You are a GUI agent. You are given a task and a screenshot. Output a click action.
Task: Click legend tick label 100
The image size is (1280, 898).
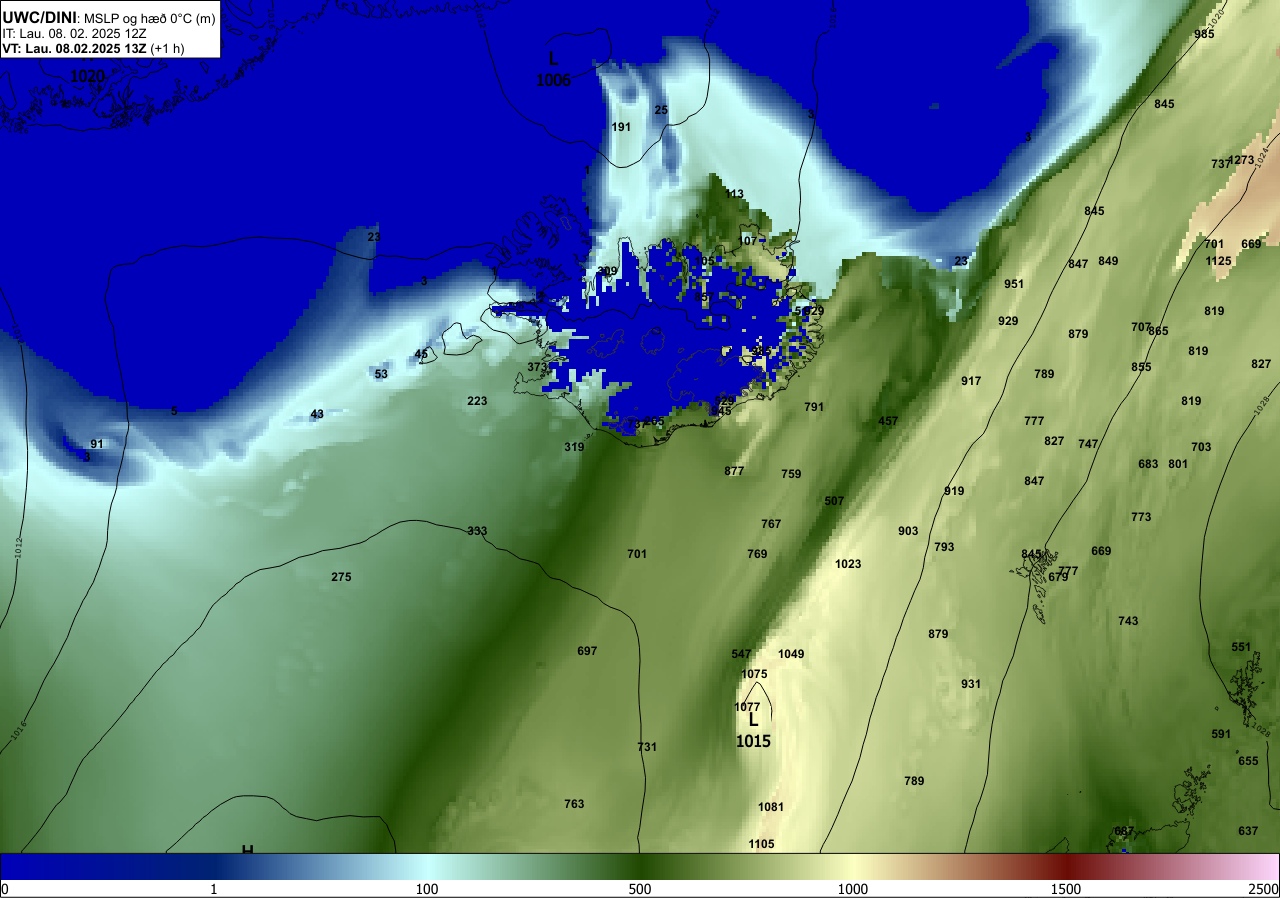[427, 889]
